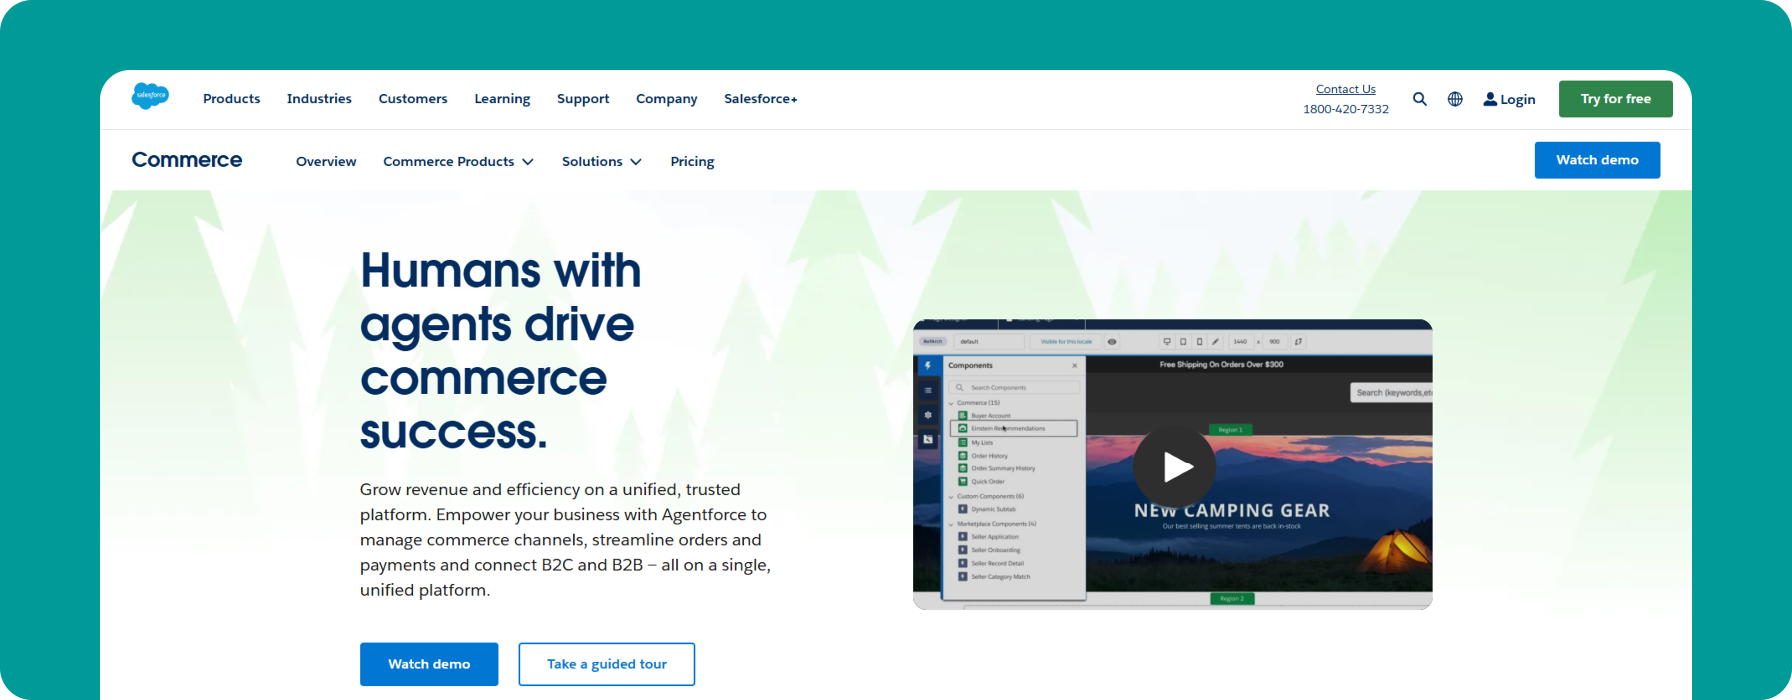Image resolution: width=1792 pixels, height=700 pixels.
Task: Open the Company menu
Action: coord(667,99)
